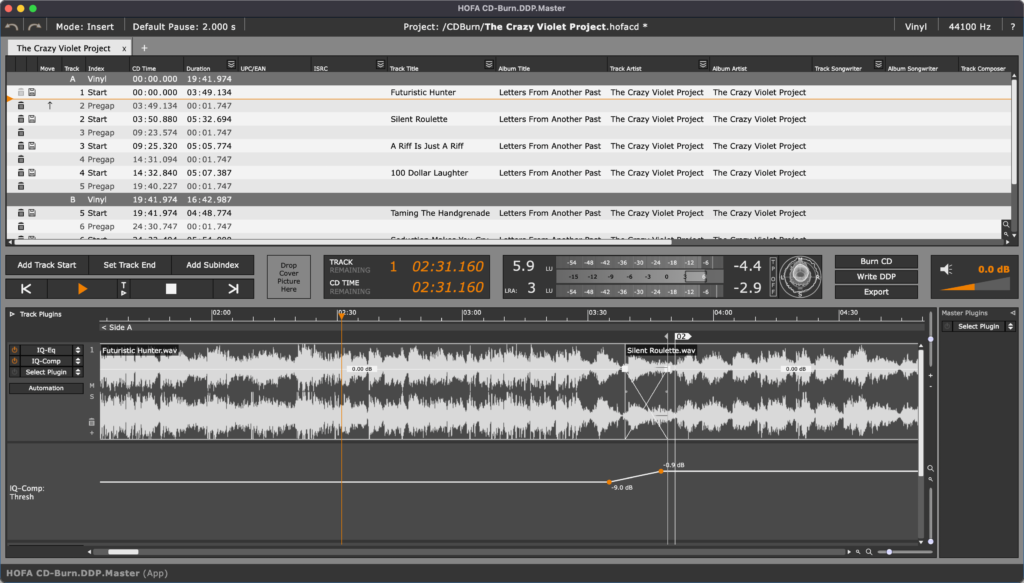Screen dimensions: 1024x583
Task: Click the redo arrow icon
Action: pyautogui.click(x=35, y=26)
